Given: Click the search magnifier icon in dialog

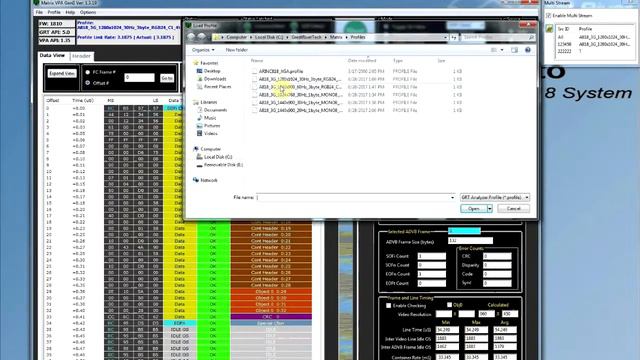Looking at the screenshot, I should tap(531, 37).
